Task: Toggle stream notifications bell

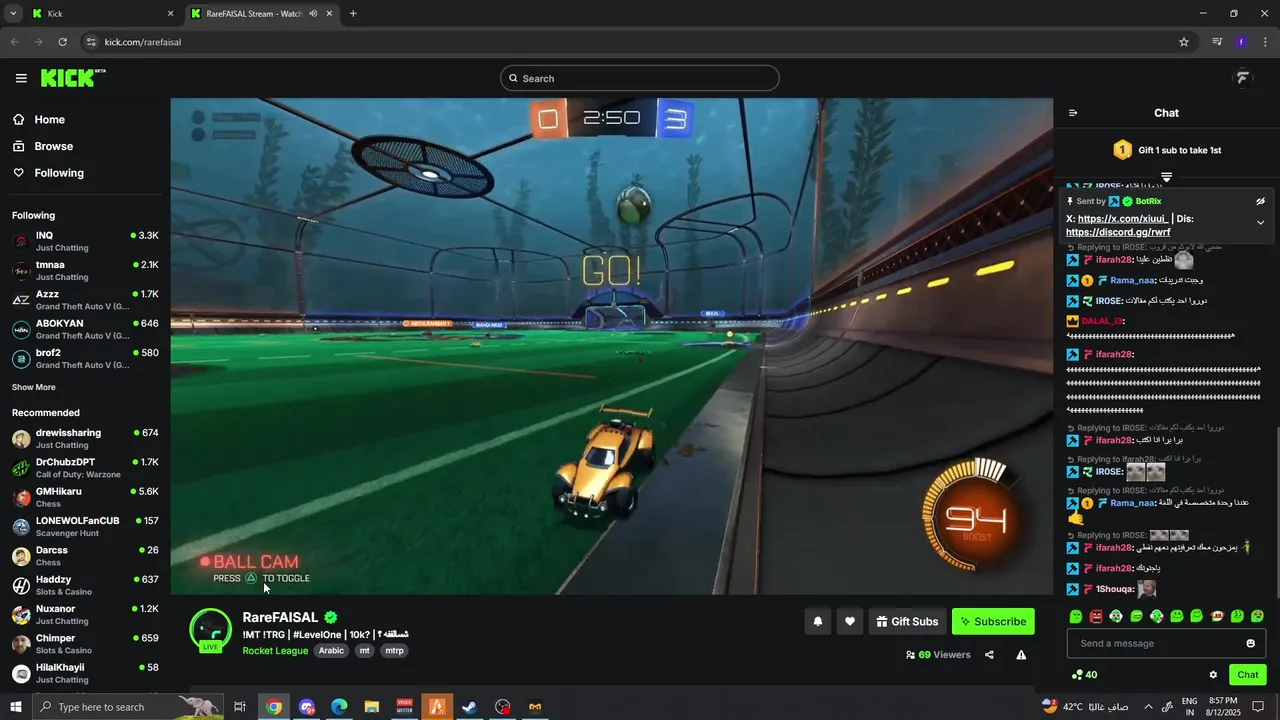Action: pos(818,621)
